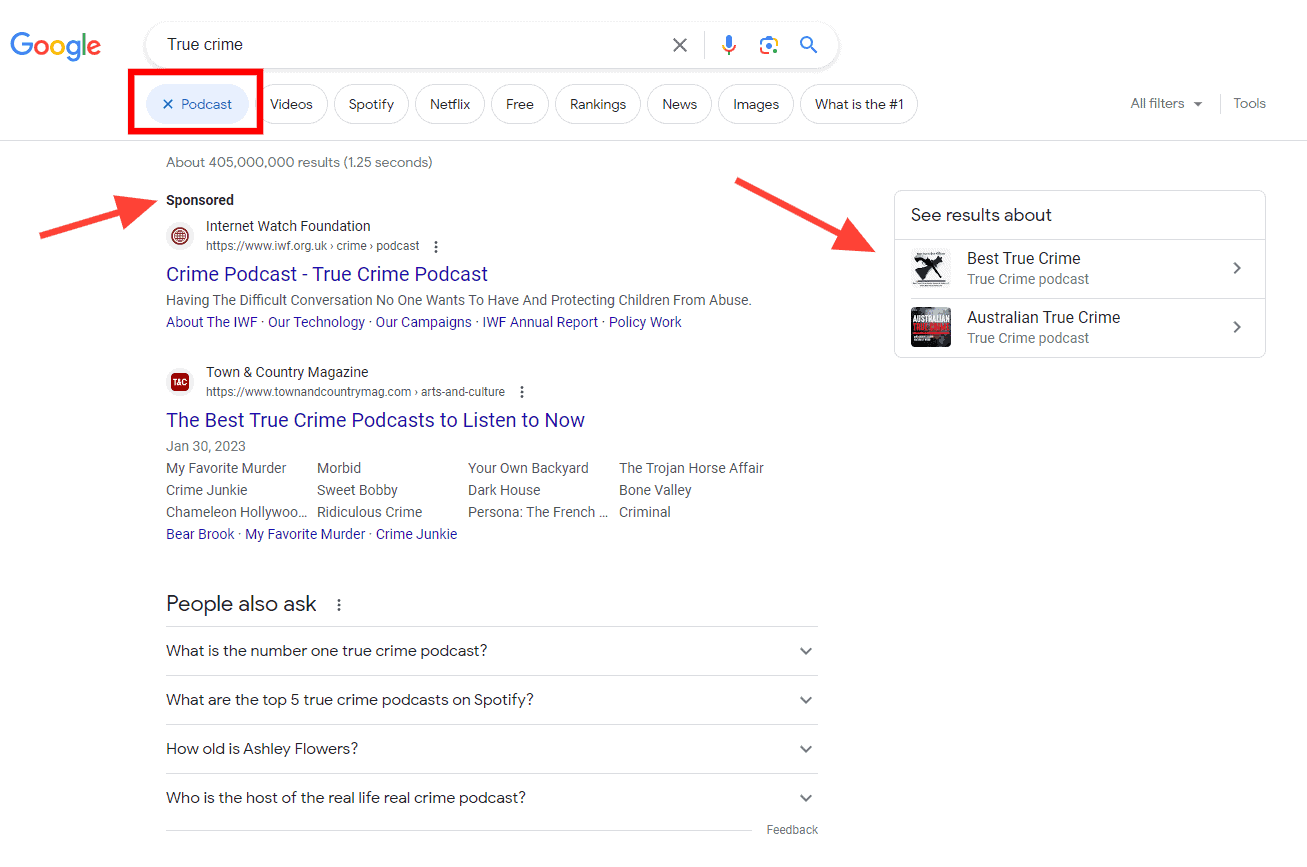
Task: Expand 'top 5 true crime podcasts on Spotify' question
Action: 491,700
